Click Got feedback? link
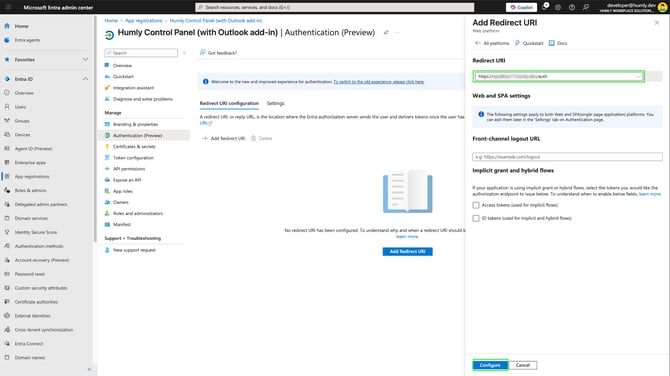670x376 pixels. pyautogui.click(x=218, y=53)
